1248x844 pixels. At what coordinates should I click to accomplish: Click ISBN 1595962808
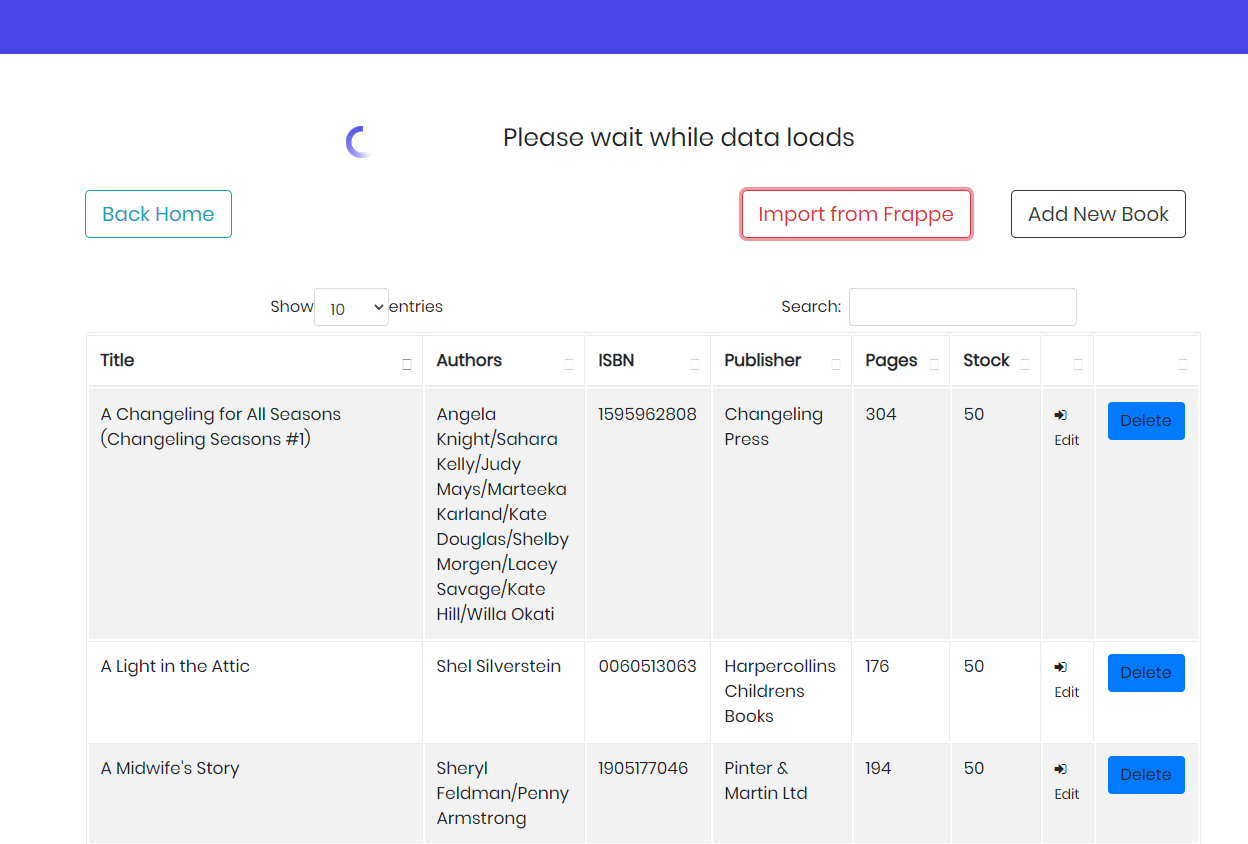[x=648, y=415]
